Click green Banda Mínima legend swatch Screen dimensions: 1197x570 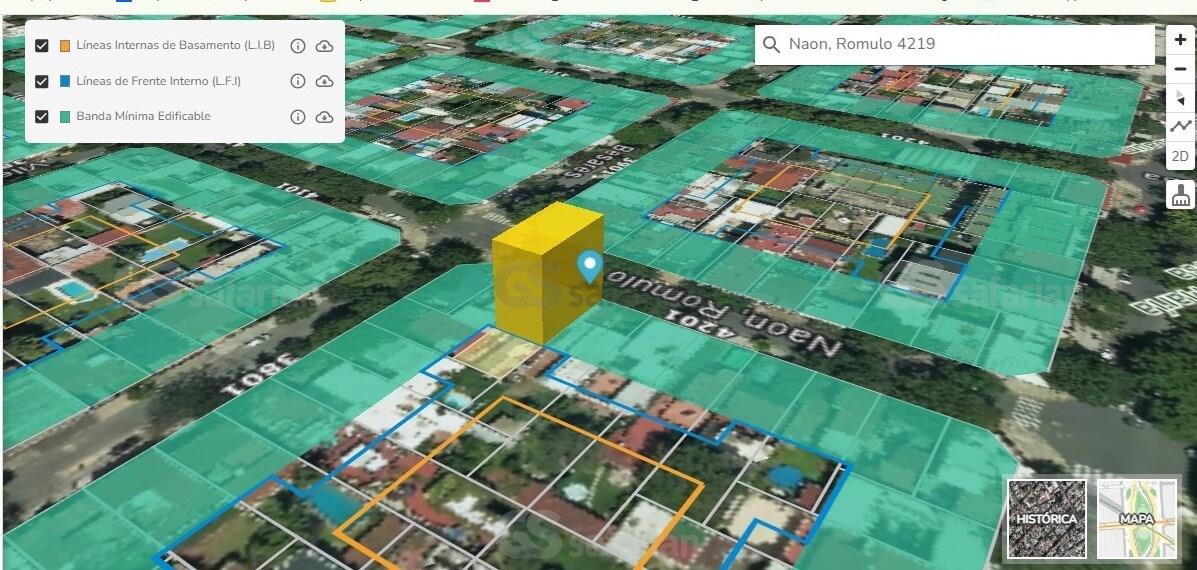[65, 117]
